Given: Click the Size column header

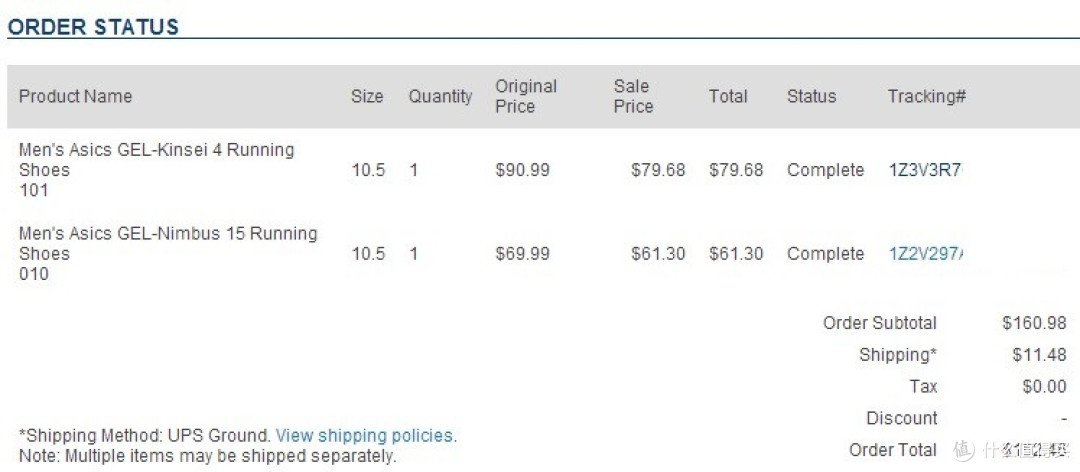Looking at the screenshot, I should point(367,96).
